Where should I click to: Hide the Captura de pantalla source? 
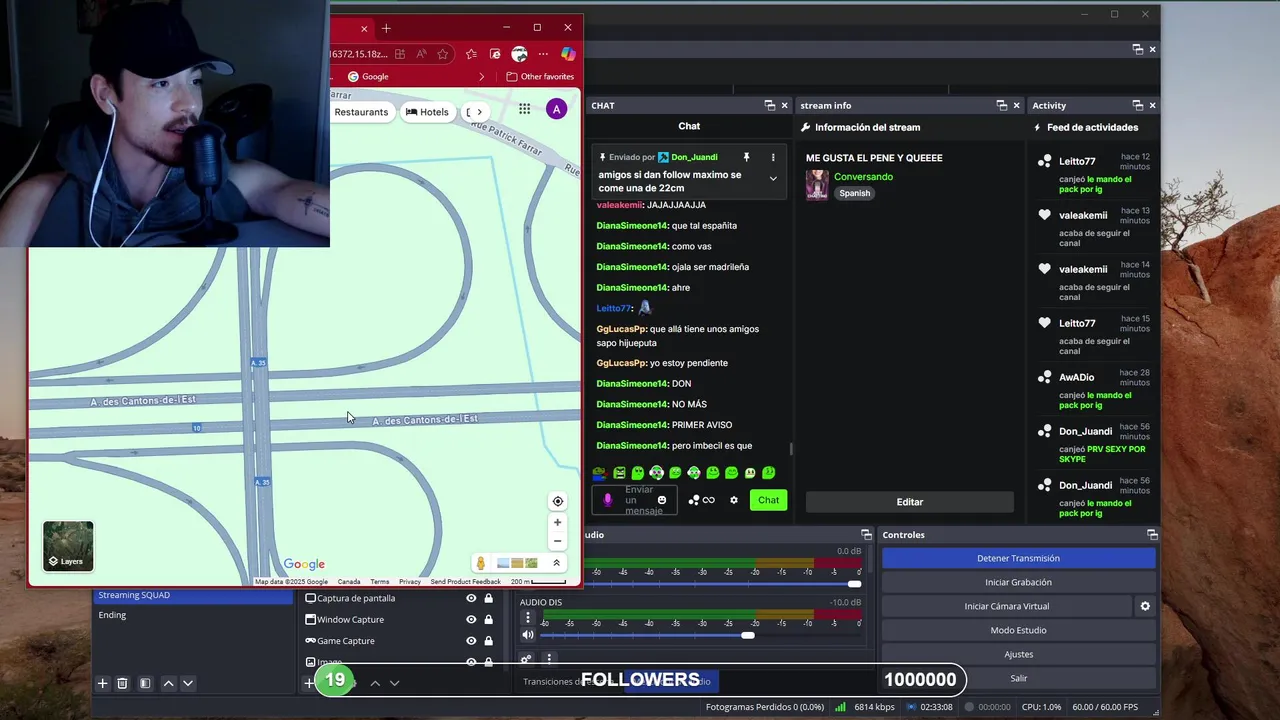pos(471,598)
